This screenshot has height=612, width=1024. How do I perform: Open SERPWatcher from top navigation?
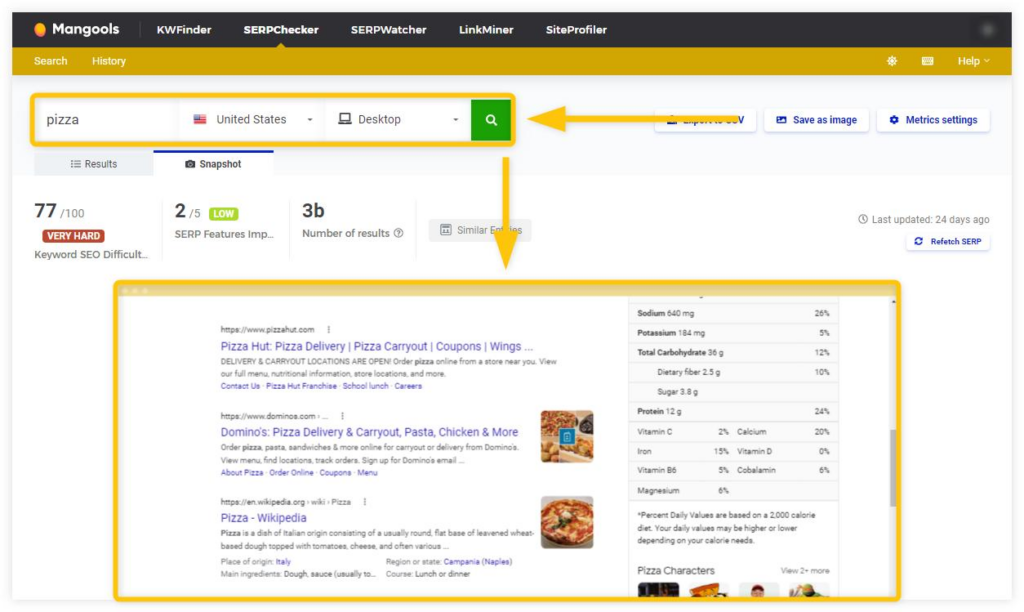click(388, 29)
